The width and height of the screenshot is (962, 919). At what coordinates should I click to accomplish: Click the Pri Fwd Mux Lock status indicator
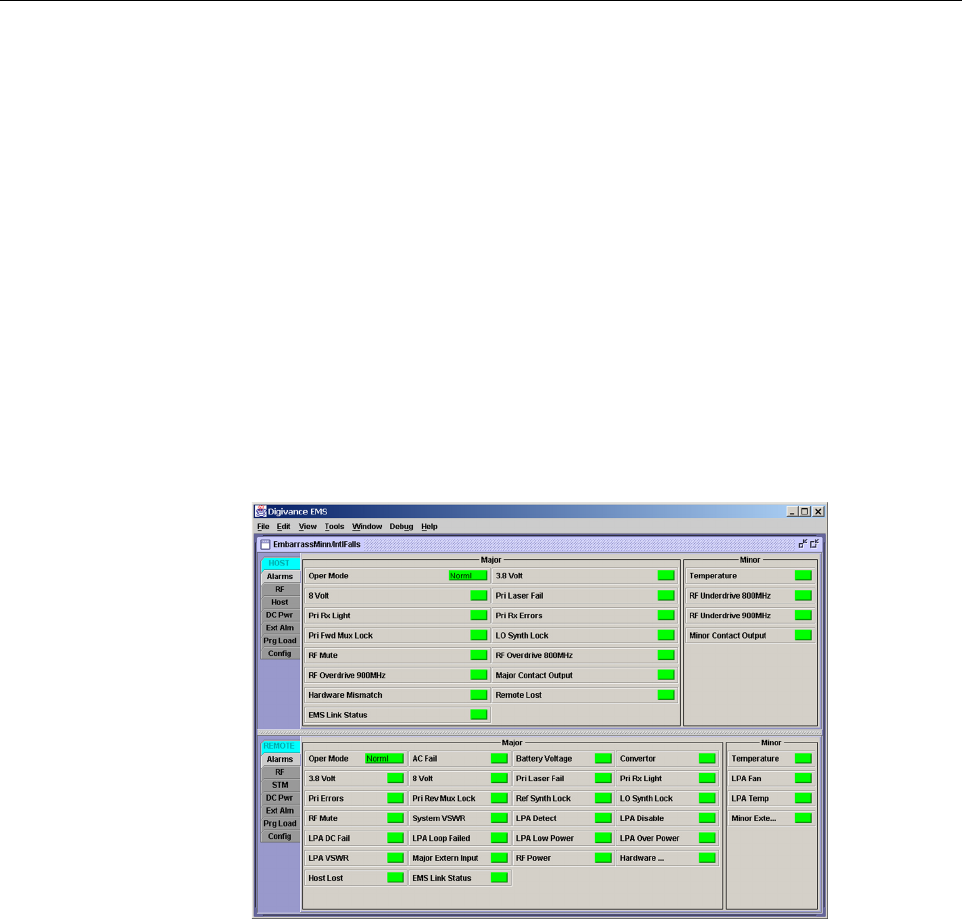pos(479,636)
